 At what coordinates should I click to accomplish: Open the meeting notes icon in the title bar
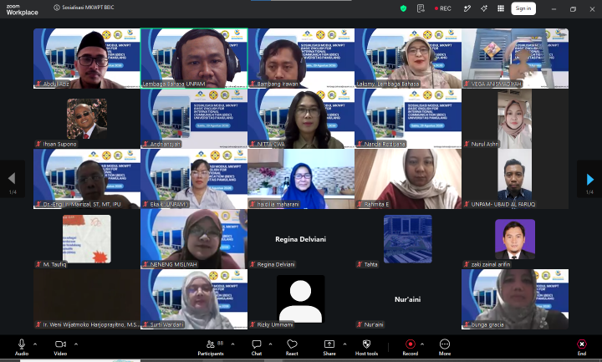[420, 8]
